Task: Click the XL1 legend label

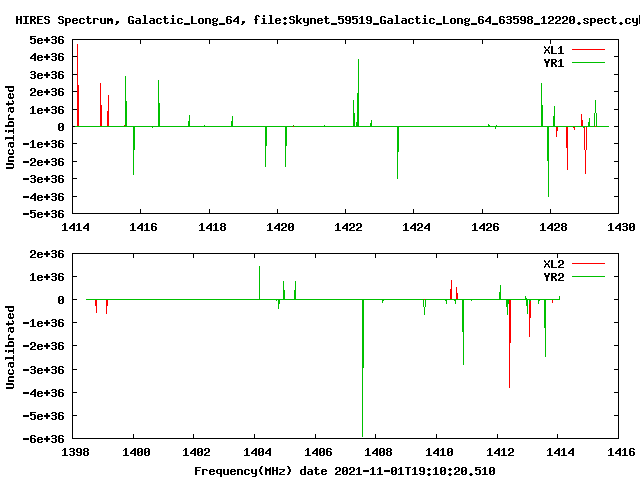Action: coord(553,50)
